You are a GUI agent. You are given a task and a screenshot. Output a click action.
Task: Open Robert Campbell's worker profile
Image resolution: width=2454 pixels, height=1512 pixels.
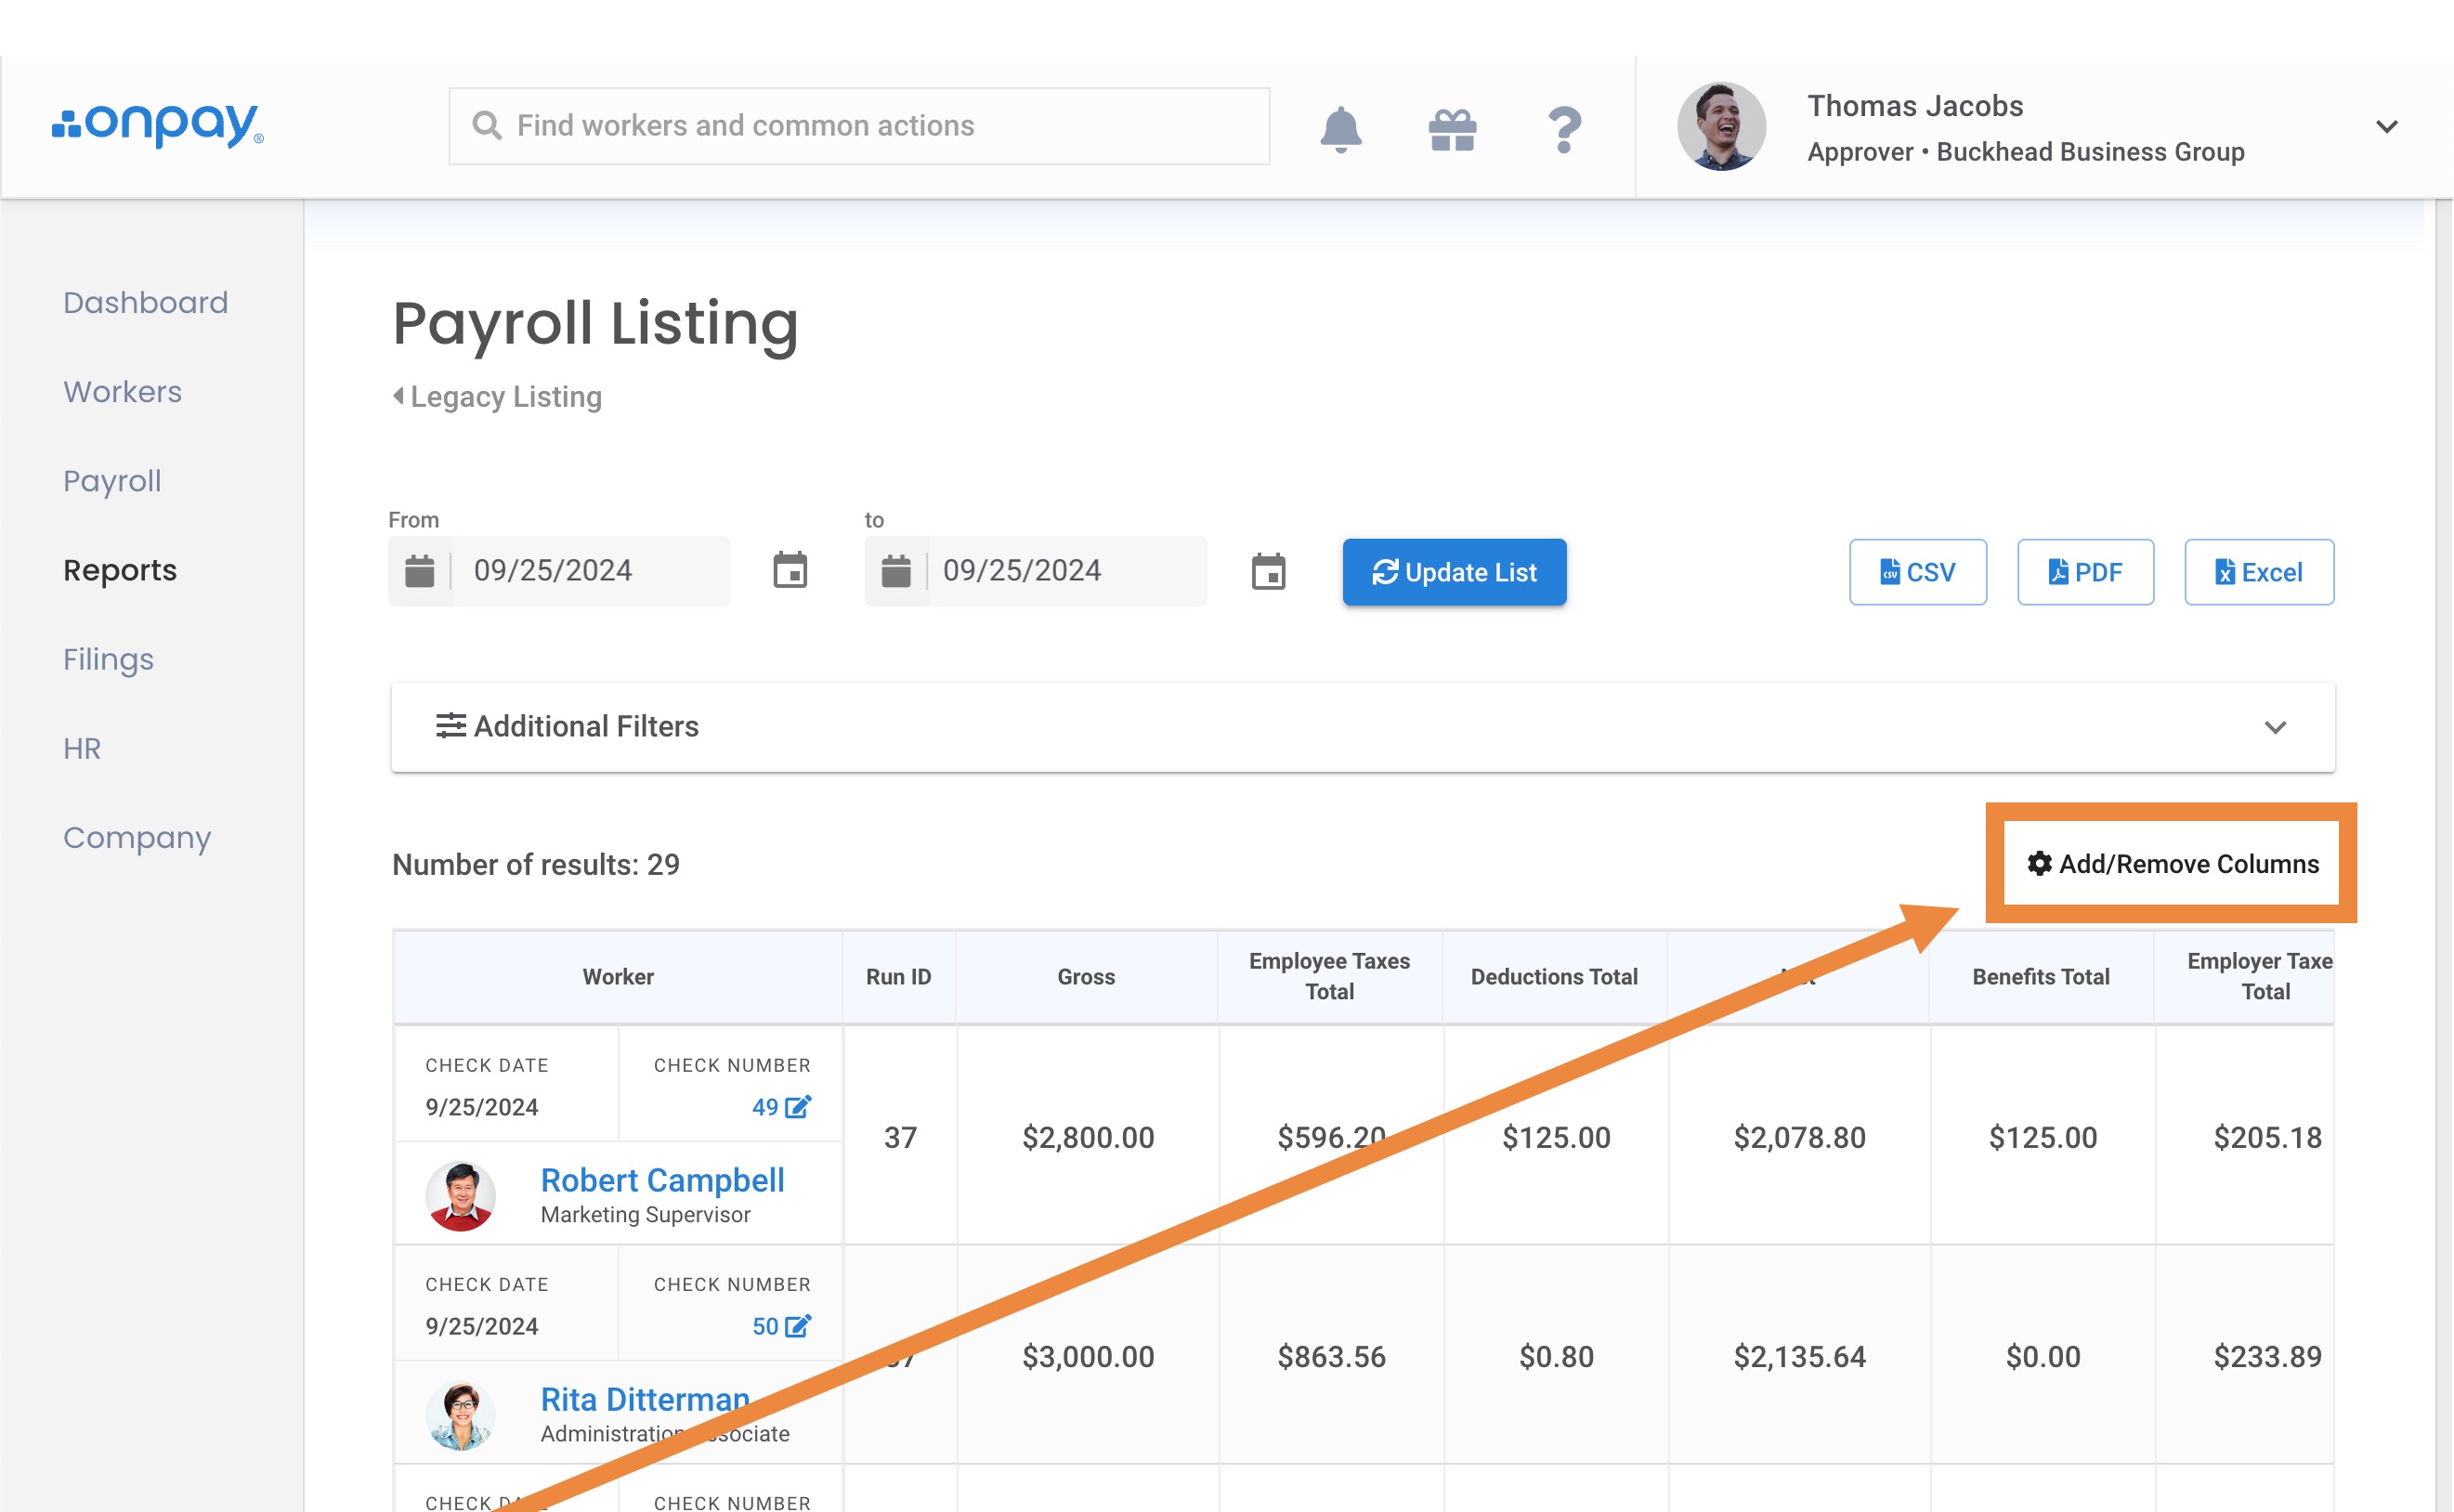click(663, 1180)
